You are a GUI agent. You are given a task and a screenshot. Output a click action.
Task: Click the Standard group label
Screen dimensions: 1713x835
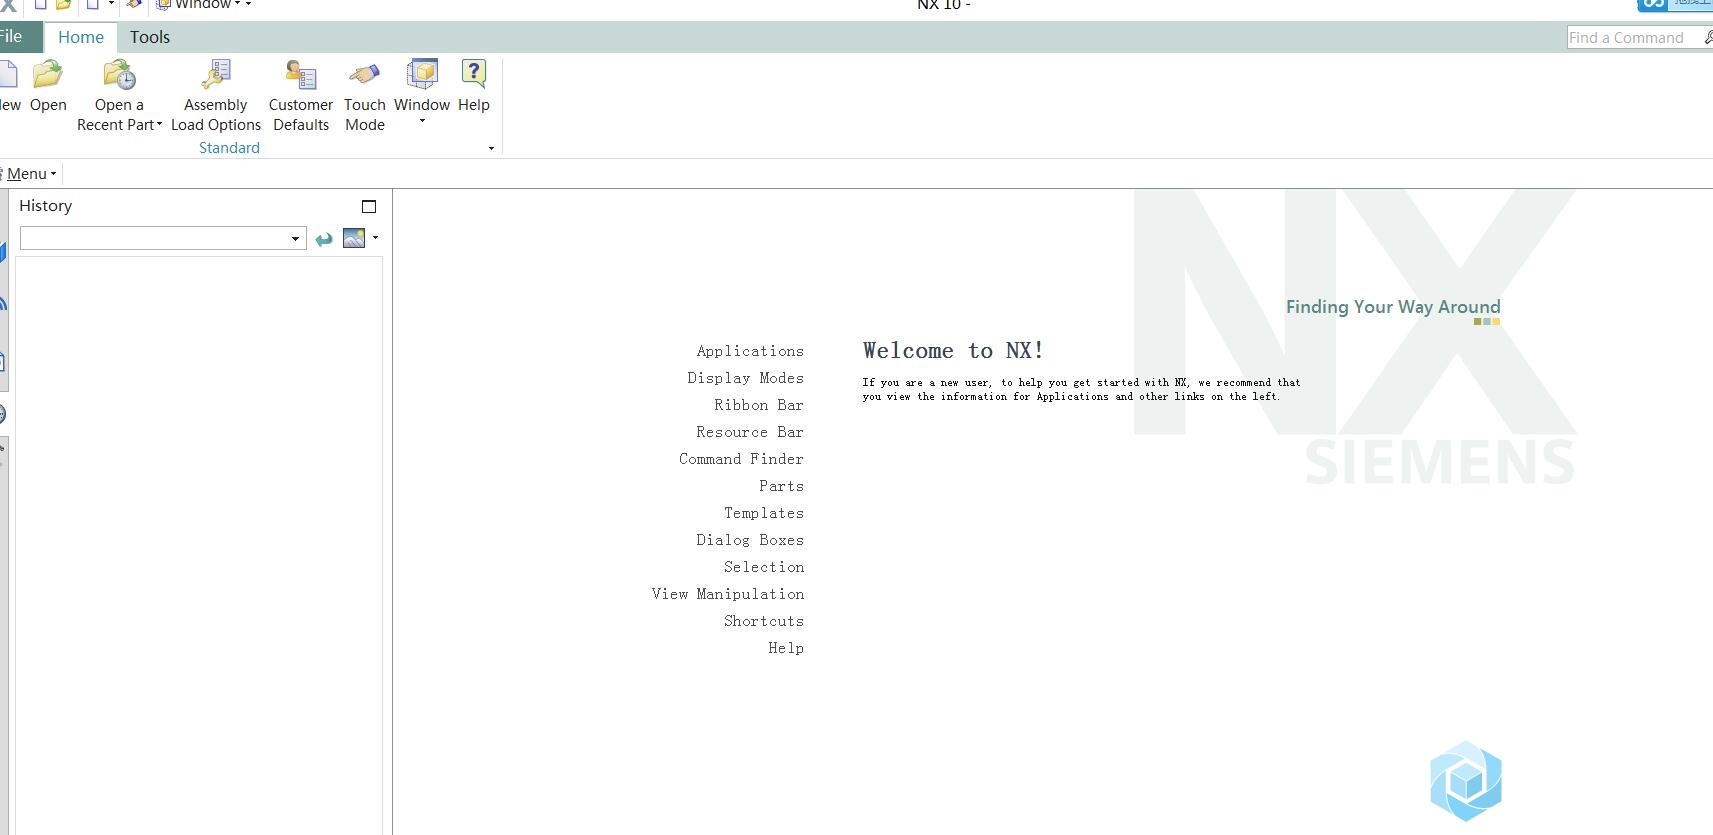[x=229, y=148]
